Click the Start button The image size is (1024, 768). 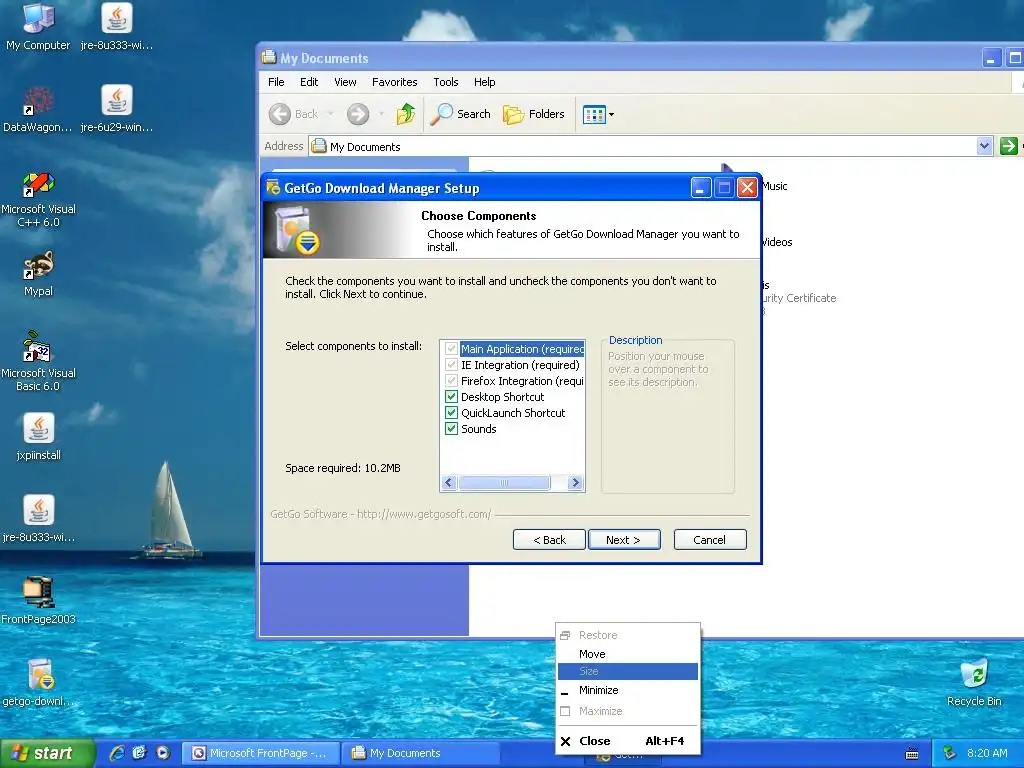coord(46,753)
